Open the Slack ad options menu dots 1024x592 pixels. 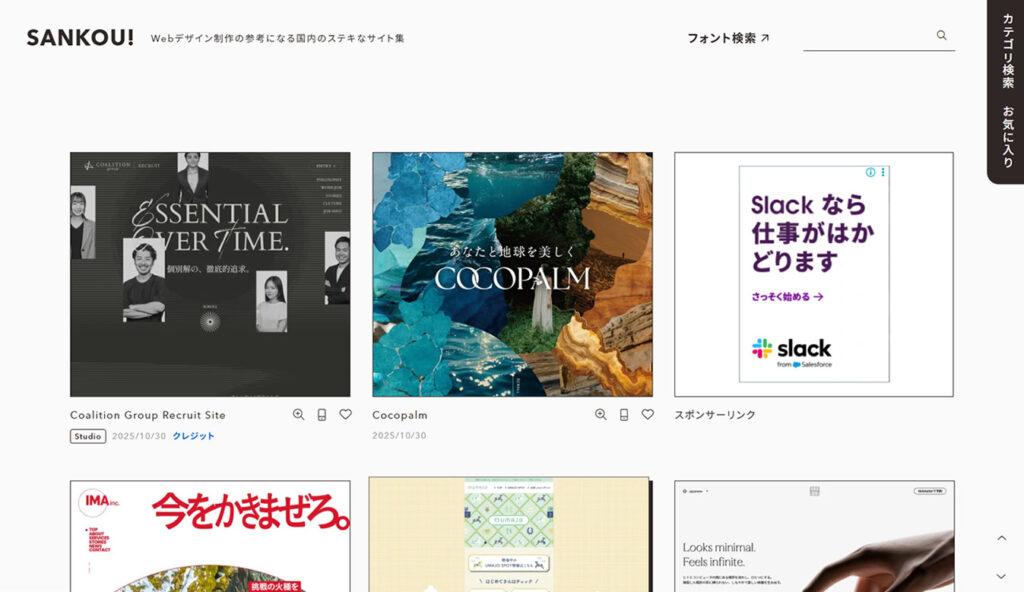(x=883, y=173)
